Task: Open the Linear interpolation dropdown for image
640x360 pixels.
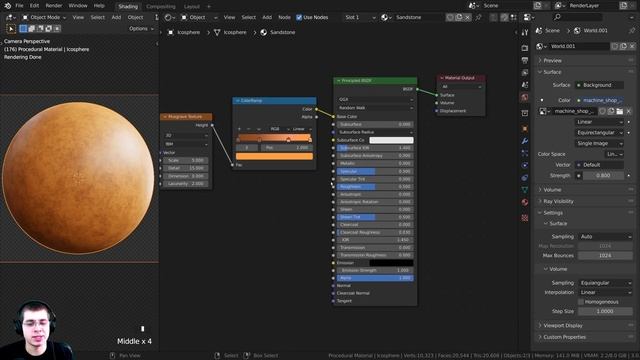Action: (600, 122)
